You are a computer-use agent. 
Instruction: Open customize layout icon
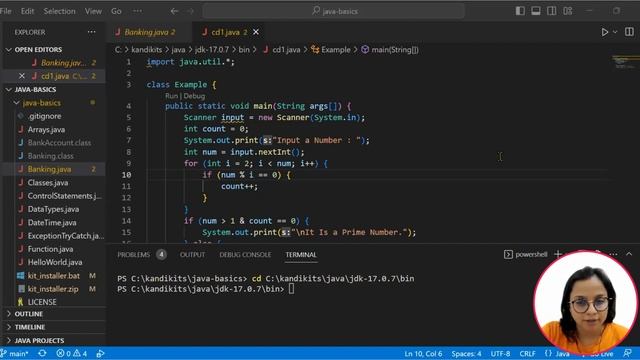click(x=568, y=11)
